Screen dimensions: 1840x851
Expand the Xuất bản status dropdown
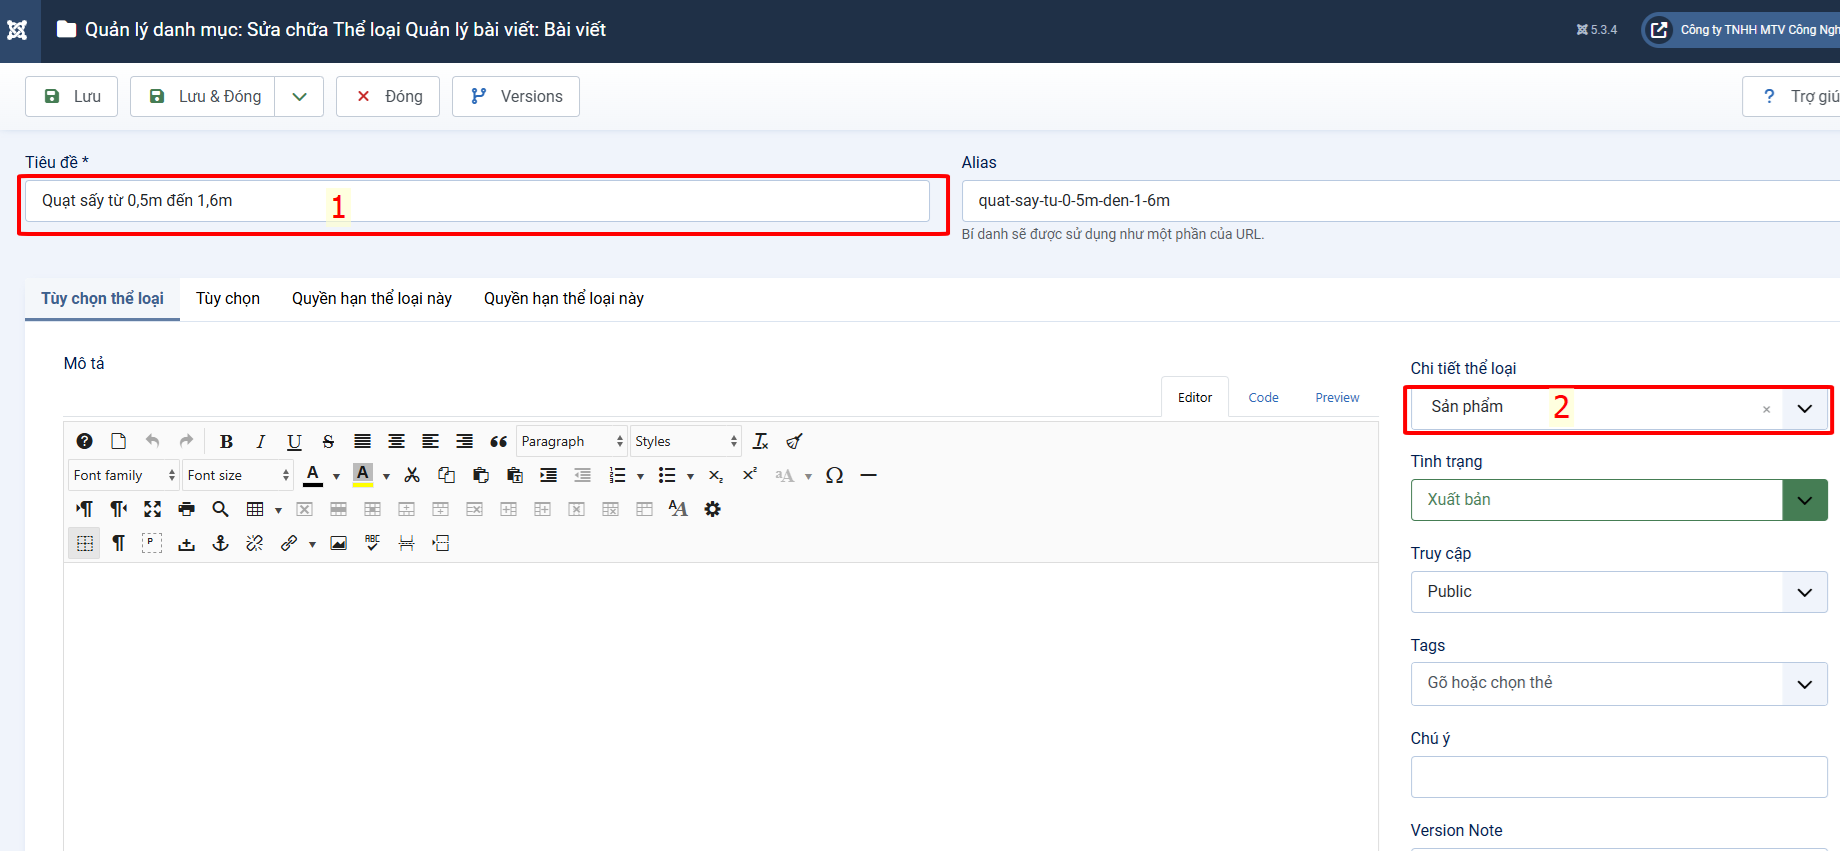pyautogui.click(x=1804, y=500)
